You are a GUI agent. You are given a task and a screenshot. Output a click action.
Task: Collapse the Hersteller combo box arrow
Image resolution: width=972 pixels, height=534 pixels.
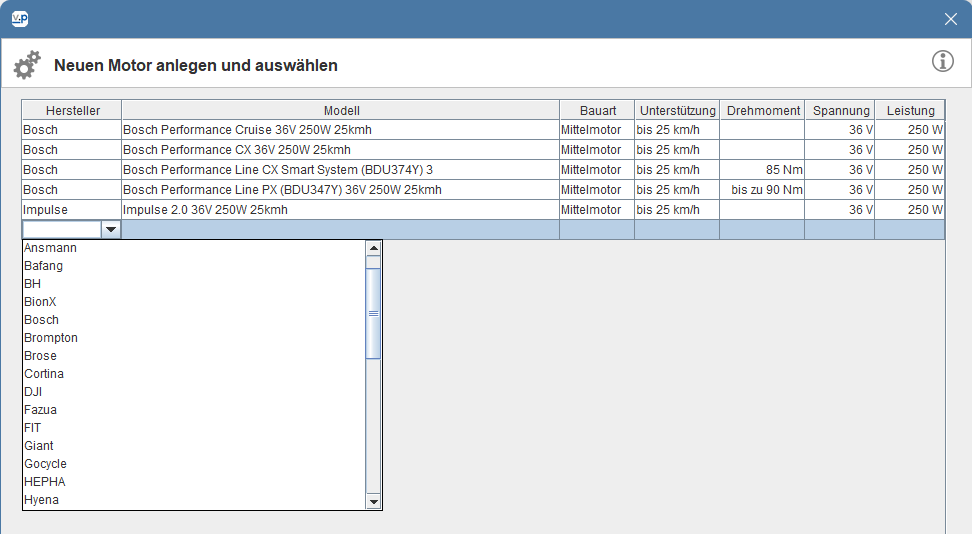pos(111,229)
